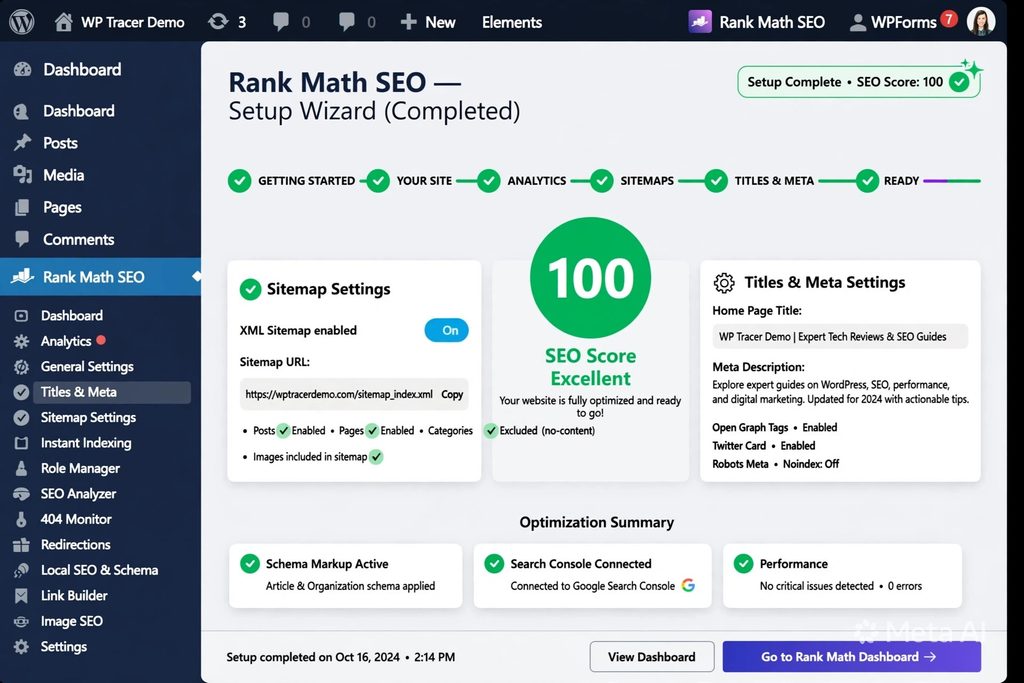
Task: Toggle the XML Sitemap enabled switch
Action: coord(446,330)
